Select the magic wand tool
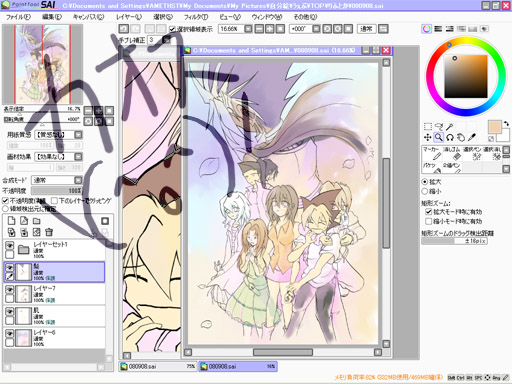The width and height of the screenshot is (512, 384). tap(450, 126)
